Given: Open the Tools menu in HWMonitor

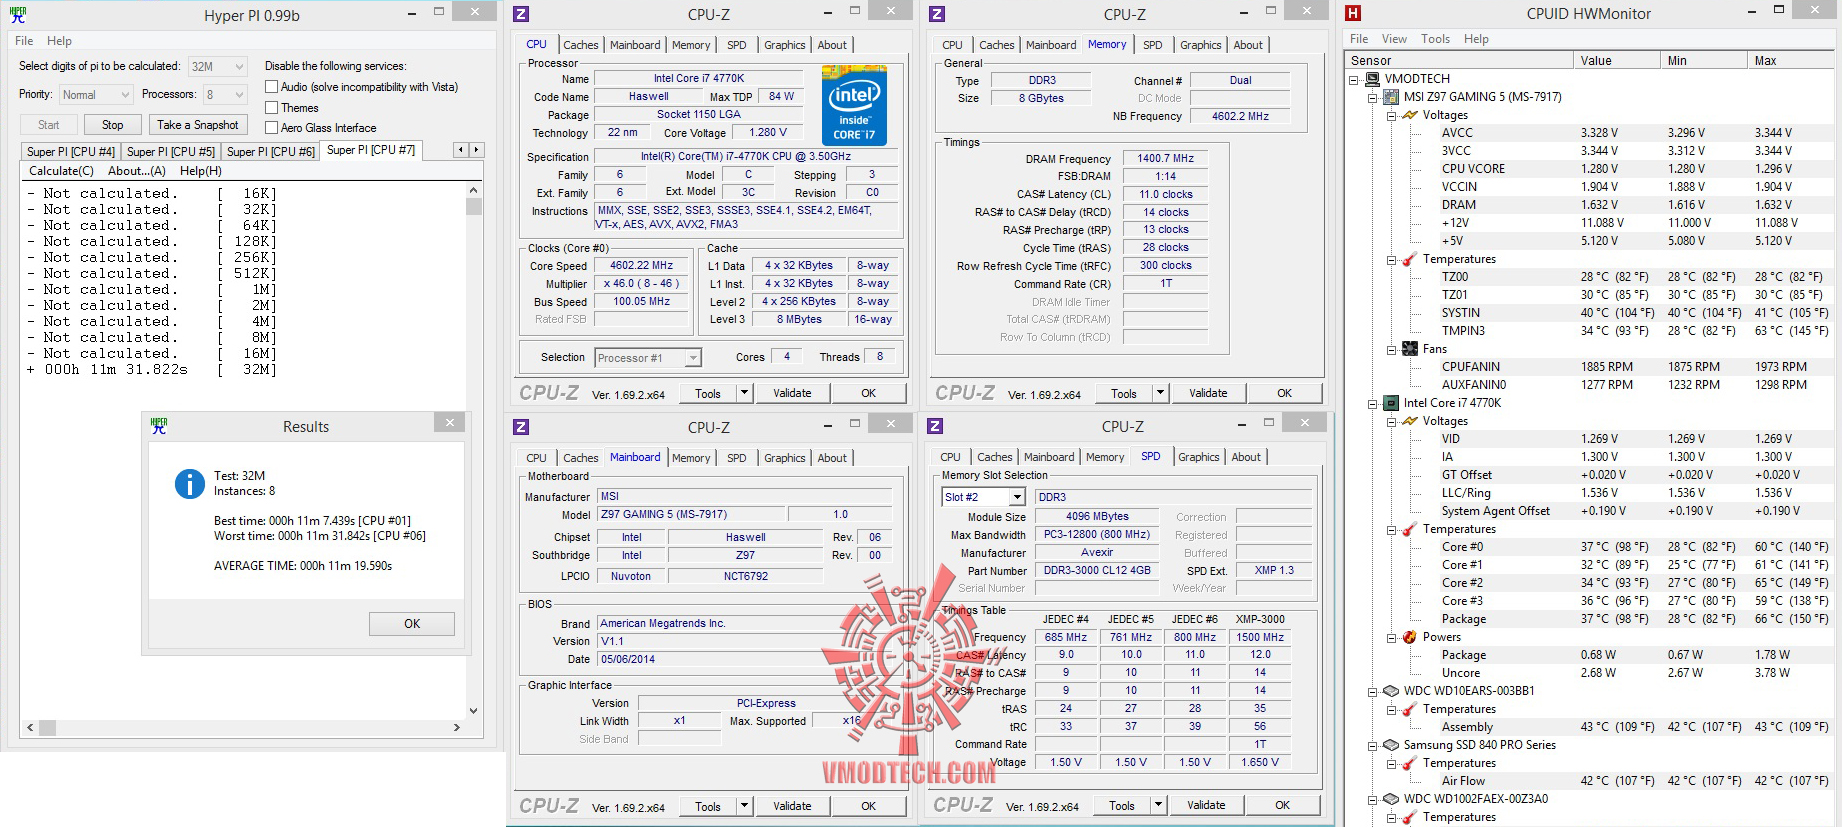Looking at the screenshot, I should click(1436, 39).
